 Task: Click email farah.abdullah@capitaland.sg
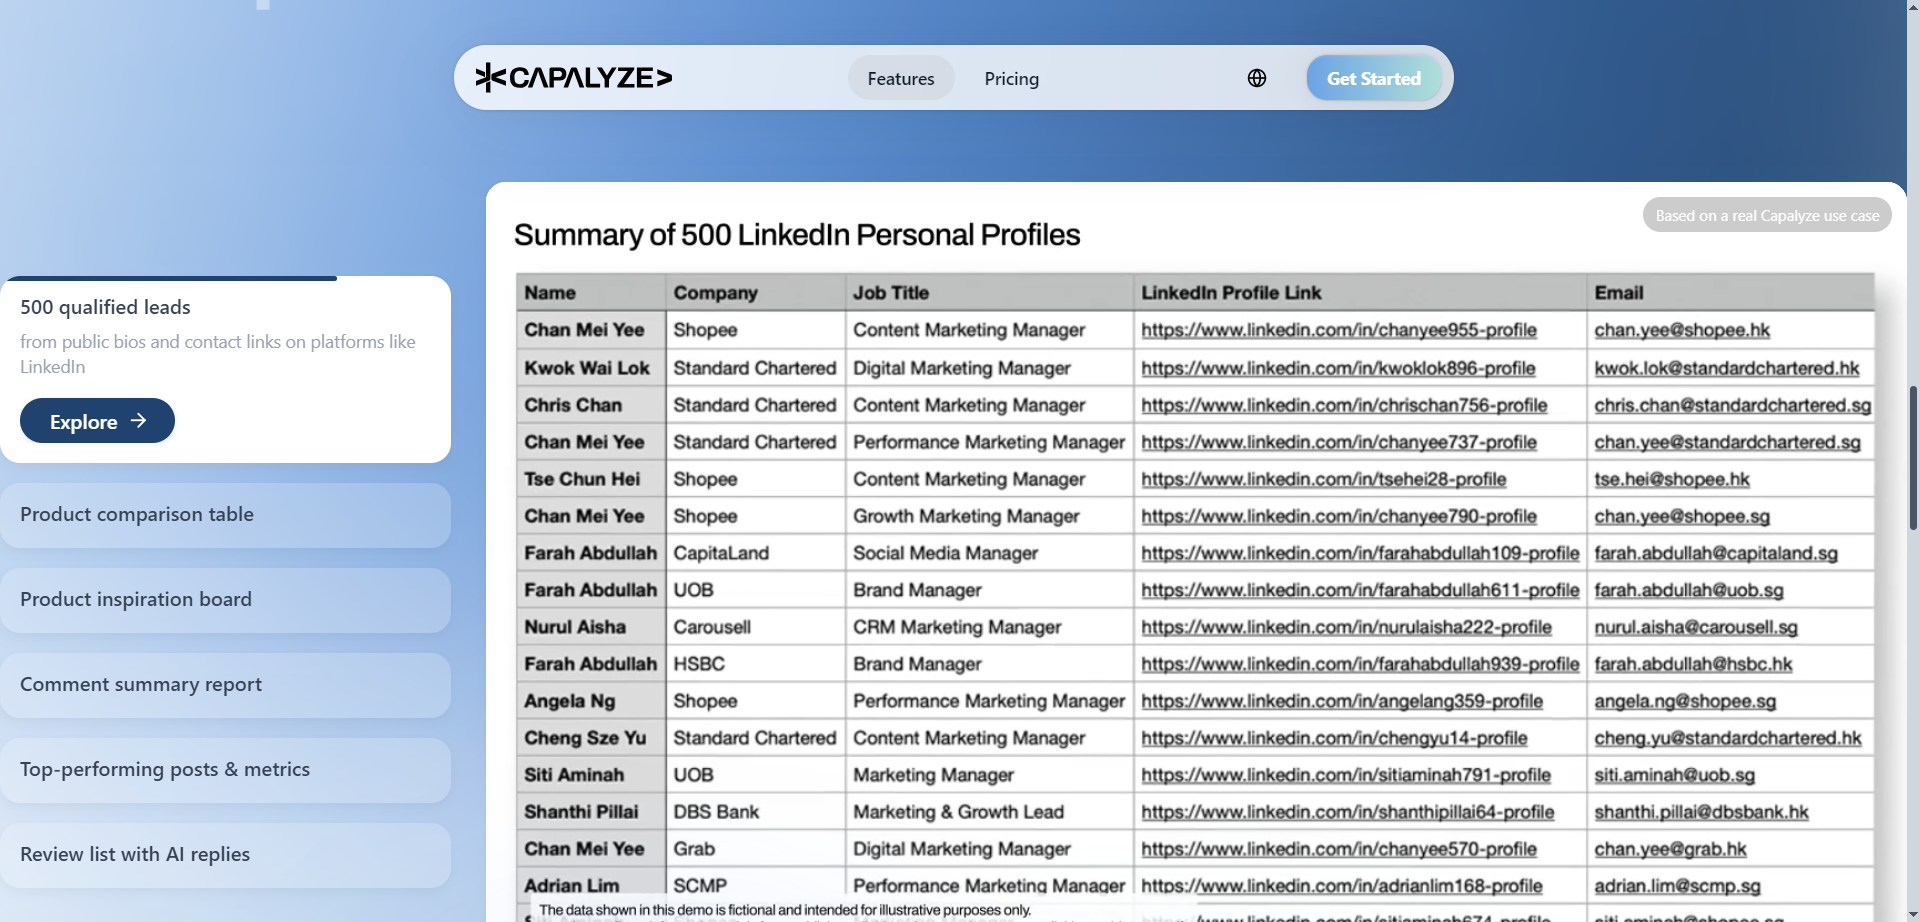coord(1716,553)
